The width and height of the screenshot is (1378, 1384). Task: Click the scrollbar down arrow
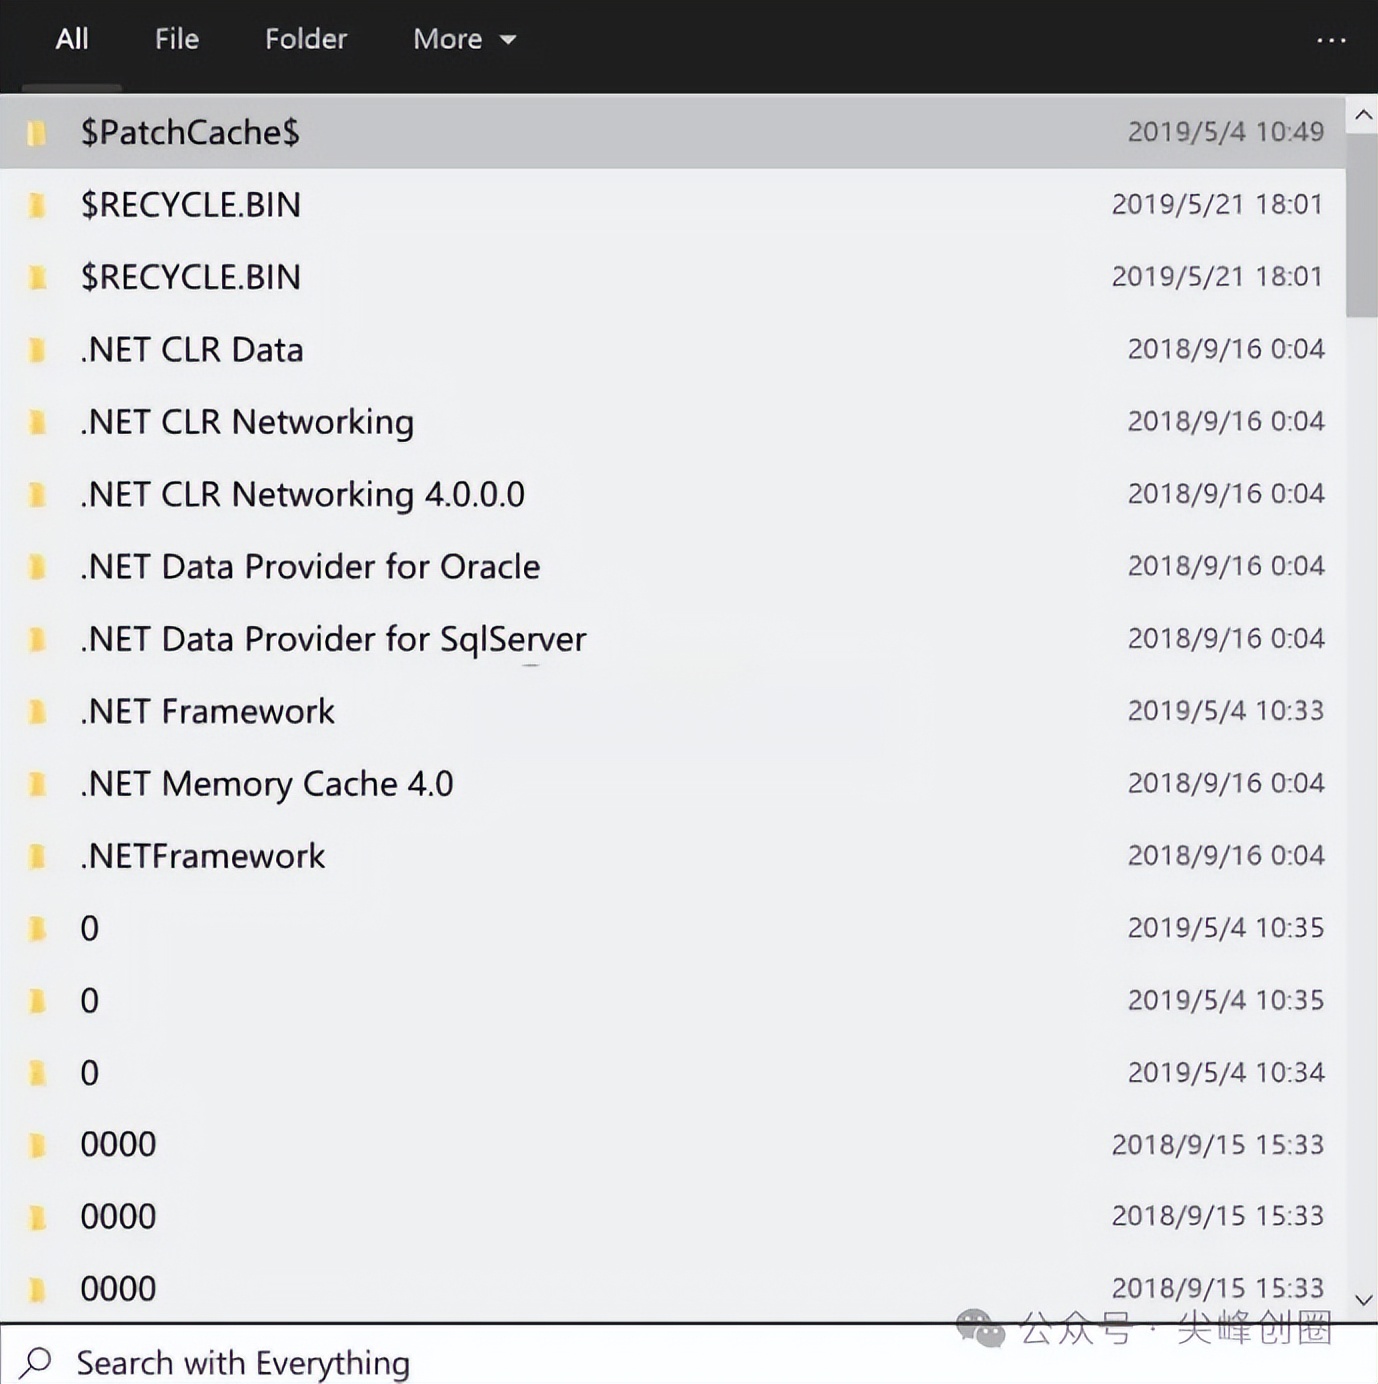click(1362, 1299)
